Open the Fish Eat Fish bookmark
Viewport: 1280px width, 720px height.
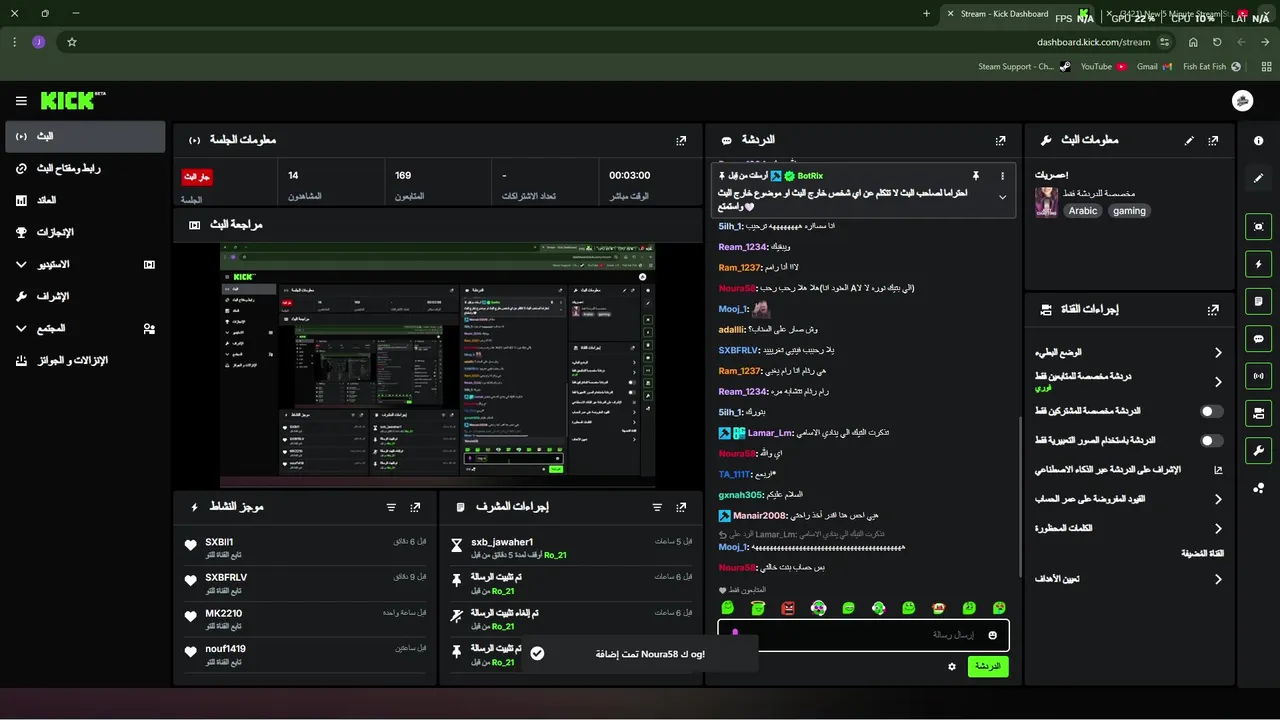point(1211,67)
